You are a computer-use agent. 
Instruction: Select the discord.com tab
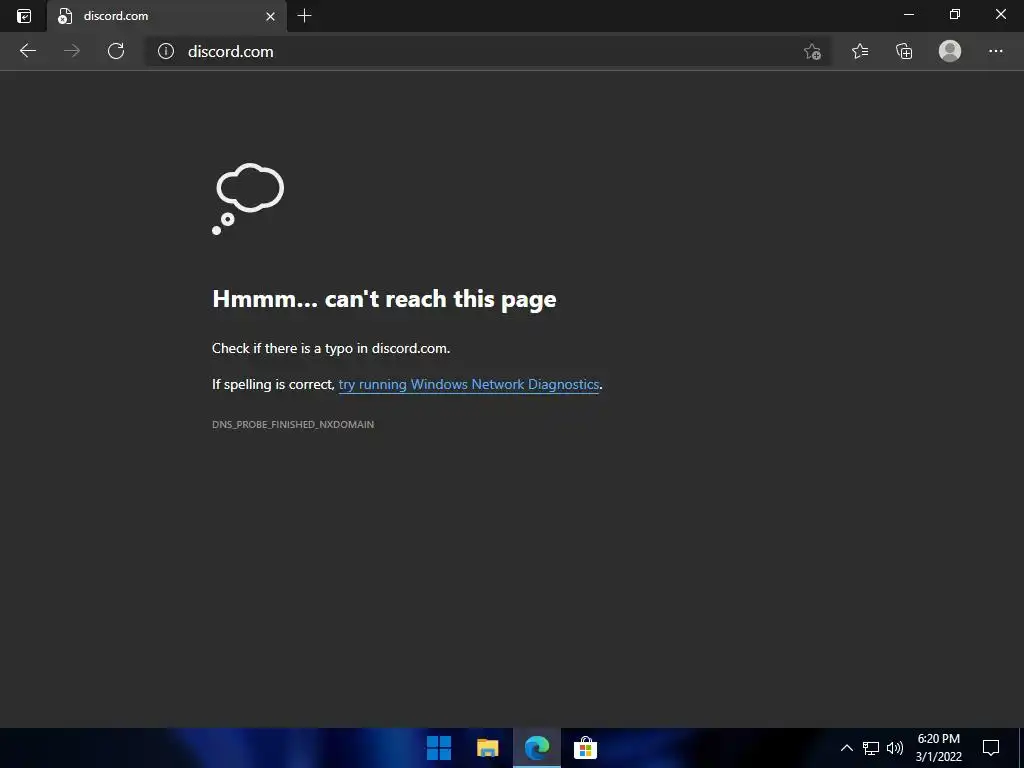(167, 16)
